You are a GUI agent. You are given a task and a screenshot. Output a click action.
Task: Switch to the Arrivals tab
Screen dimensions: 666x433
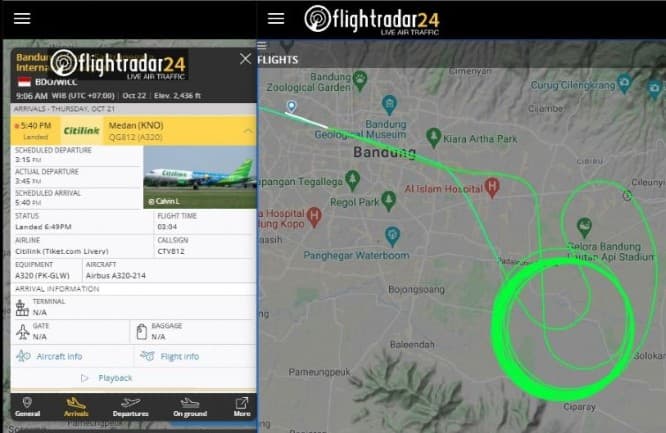pyautogui.click(x=76, y=407)
